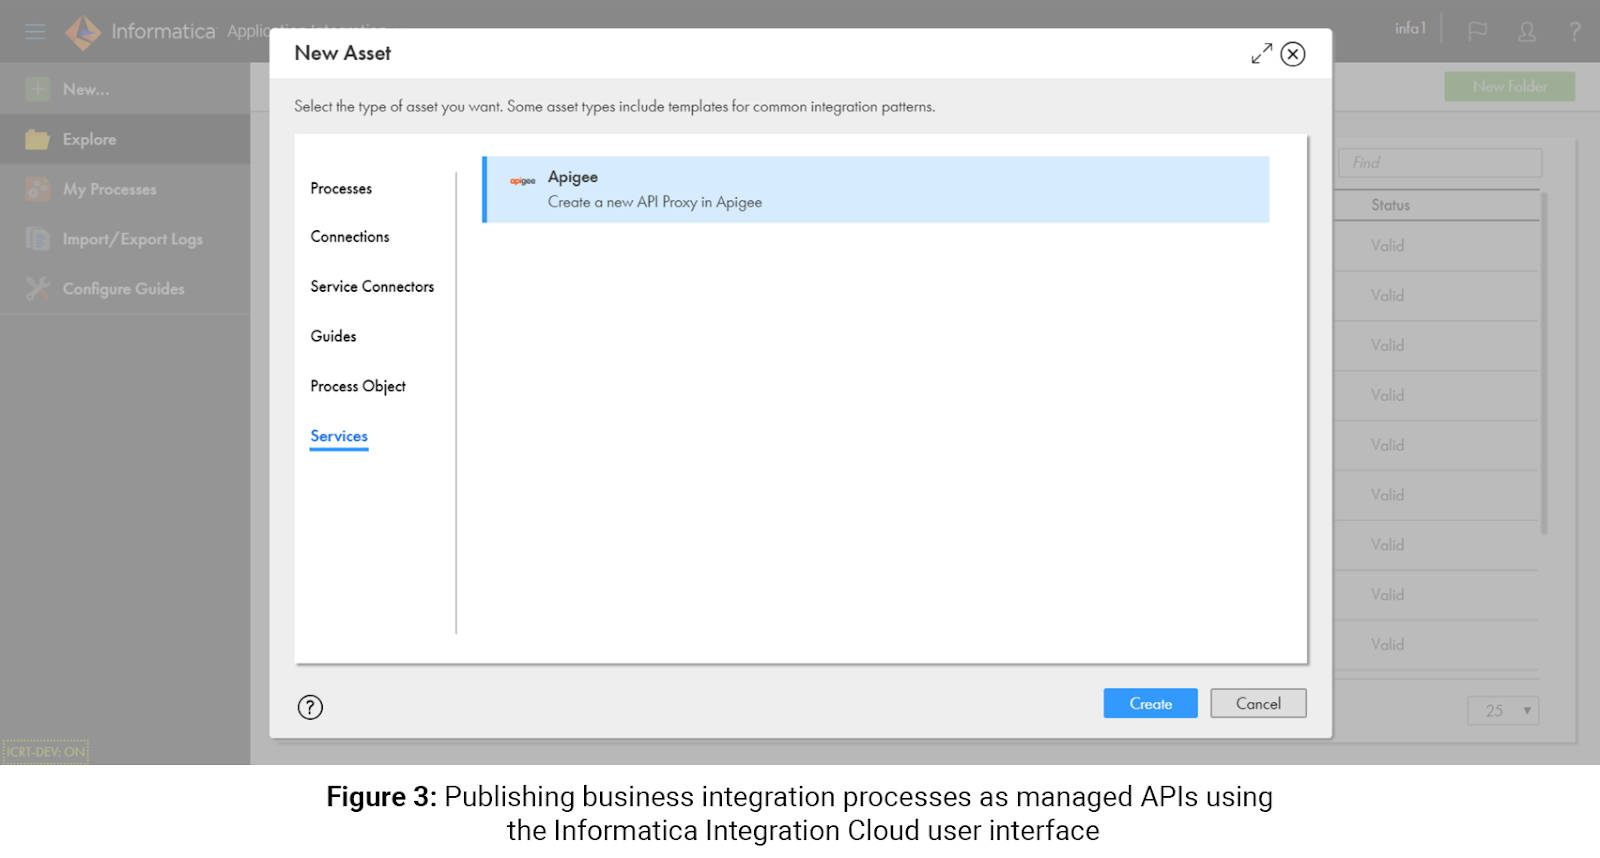1600x858 pixels.
Task: Click the Configure Guides tools icon
Action: tap(38, 289)
